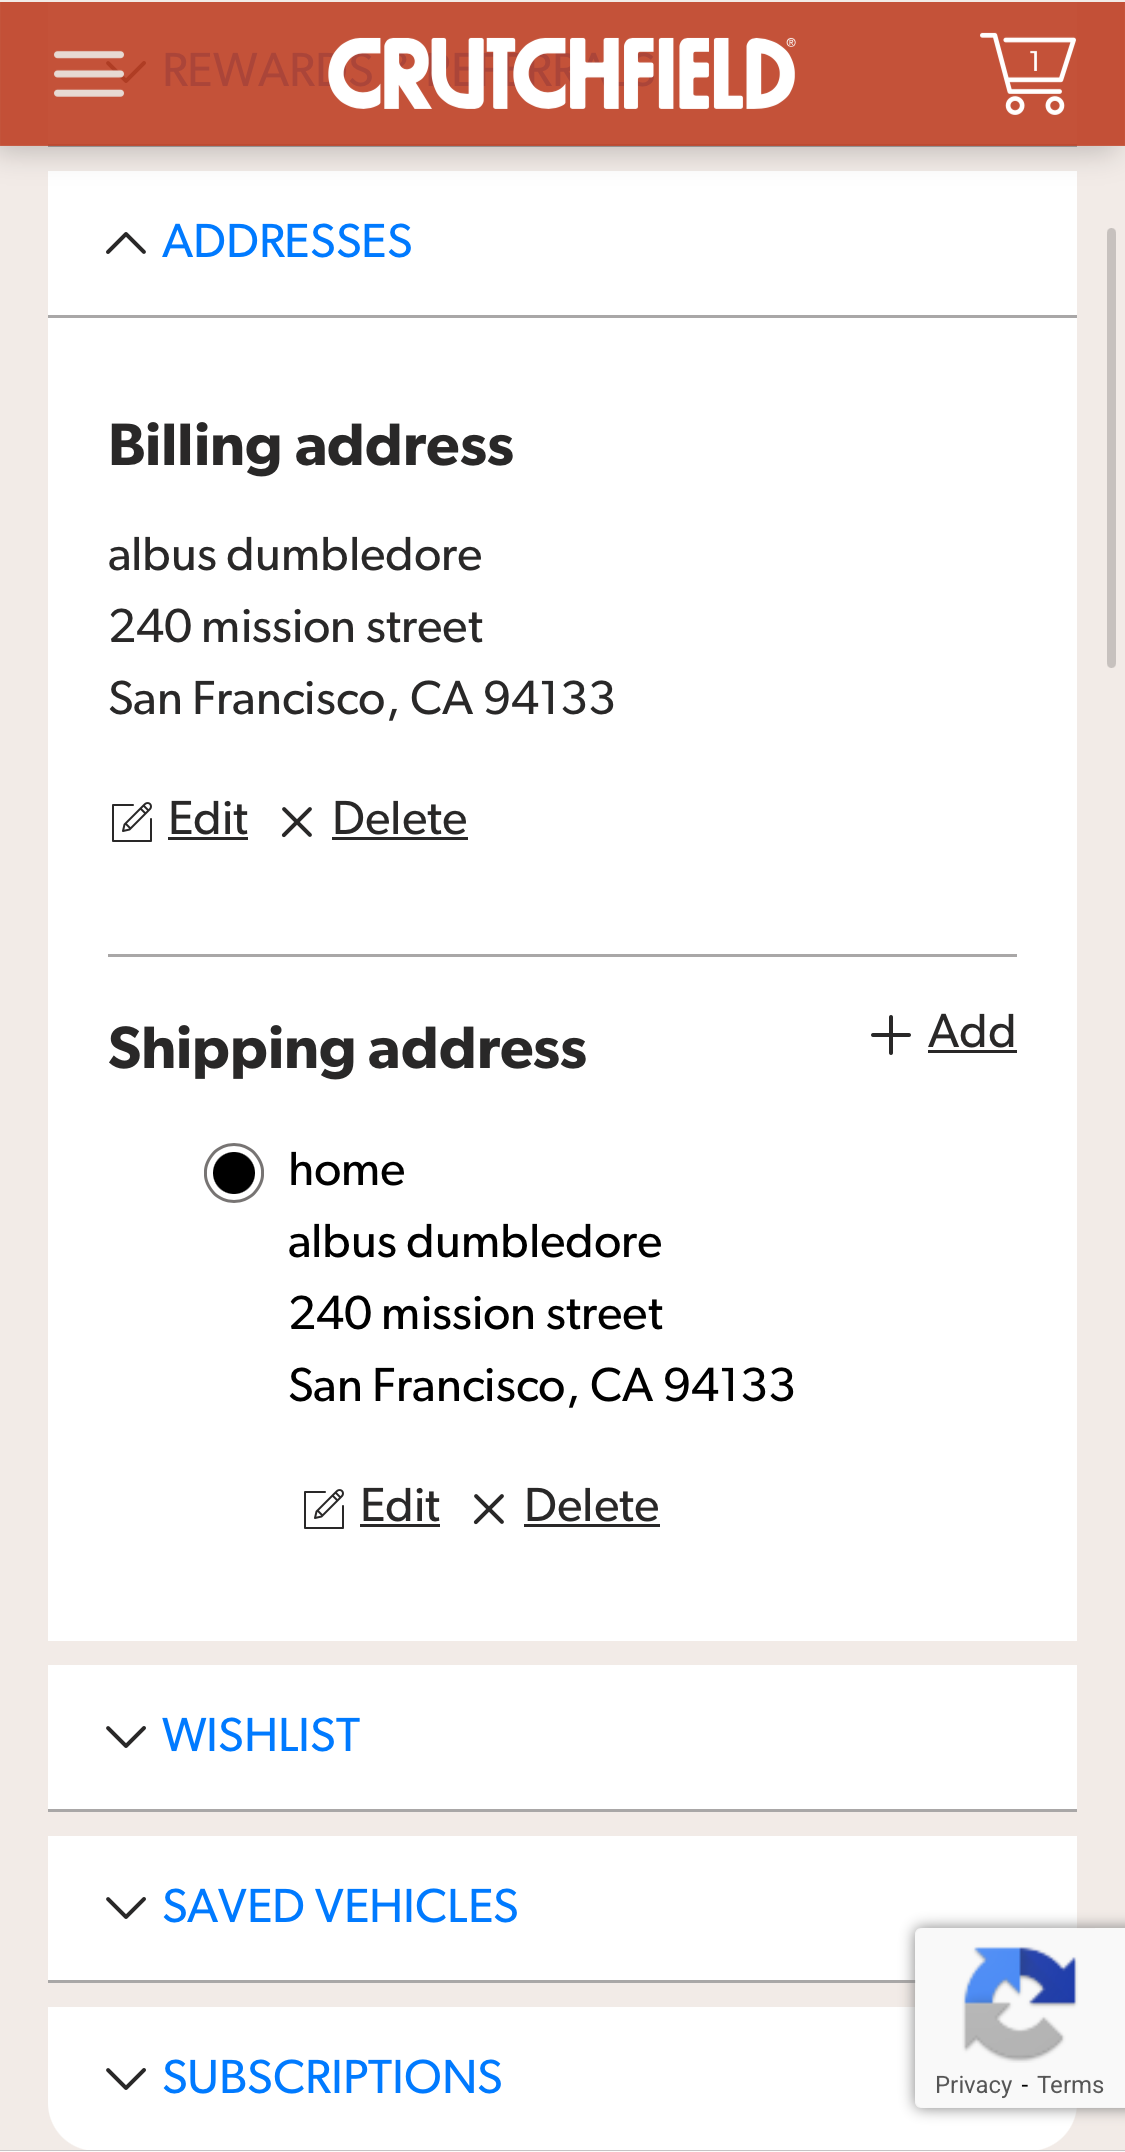Open the reCAPTCHA Privacy link
The height and width of the screenshot is (2152, 1125).
coord(973,2085)
